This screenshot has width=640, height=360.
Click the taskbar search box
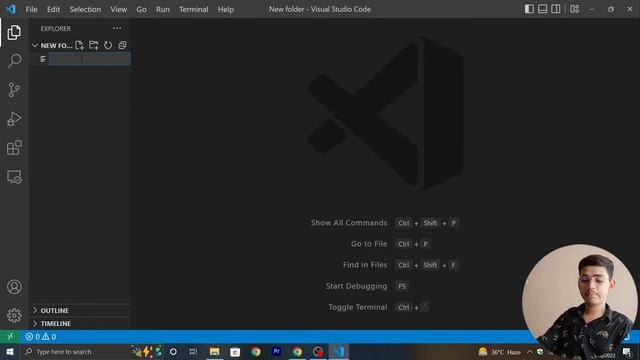[76, 351]
